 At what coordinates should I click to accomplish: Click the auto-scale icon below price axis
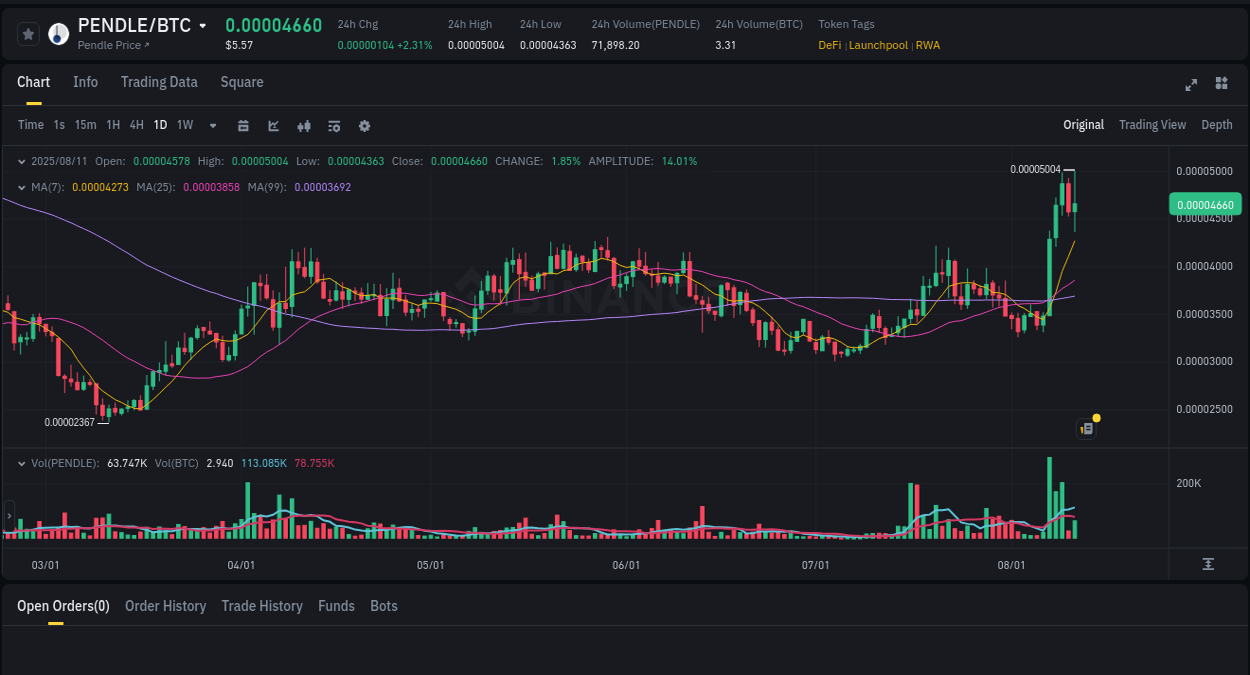click(x=1208, y=565)
